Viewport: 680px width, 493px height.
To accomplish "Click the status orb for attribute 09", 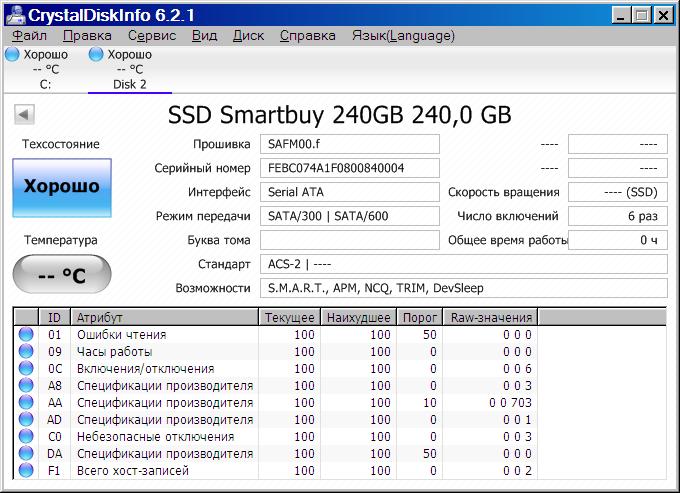I will tap(26, 351).
